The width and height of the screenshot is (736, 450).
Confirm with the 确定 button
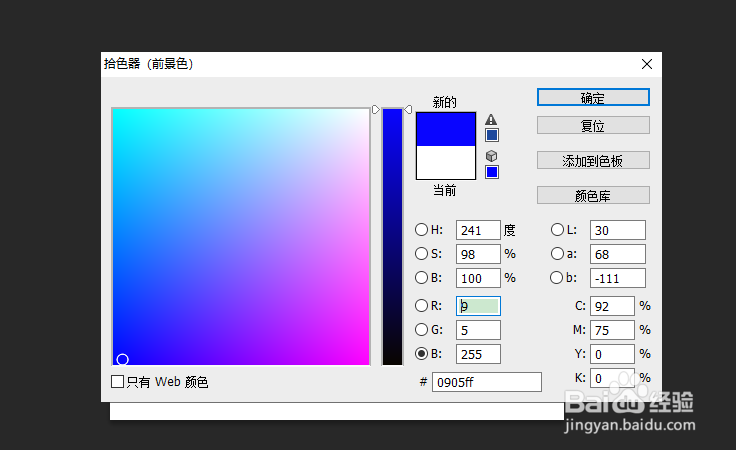click(x=593, y=97)
